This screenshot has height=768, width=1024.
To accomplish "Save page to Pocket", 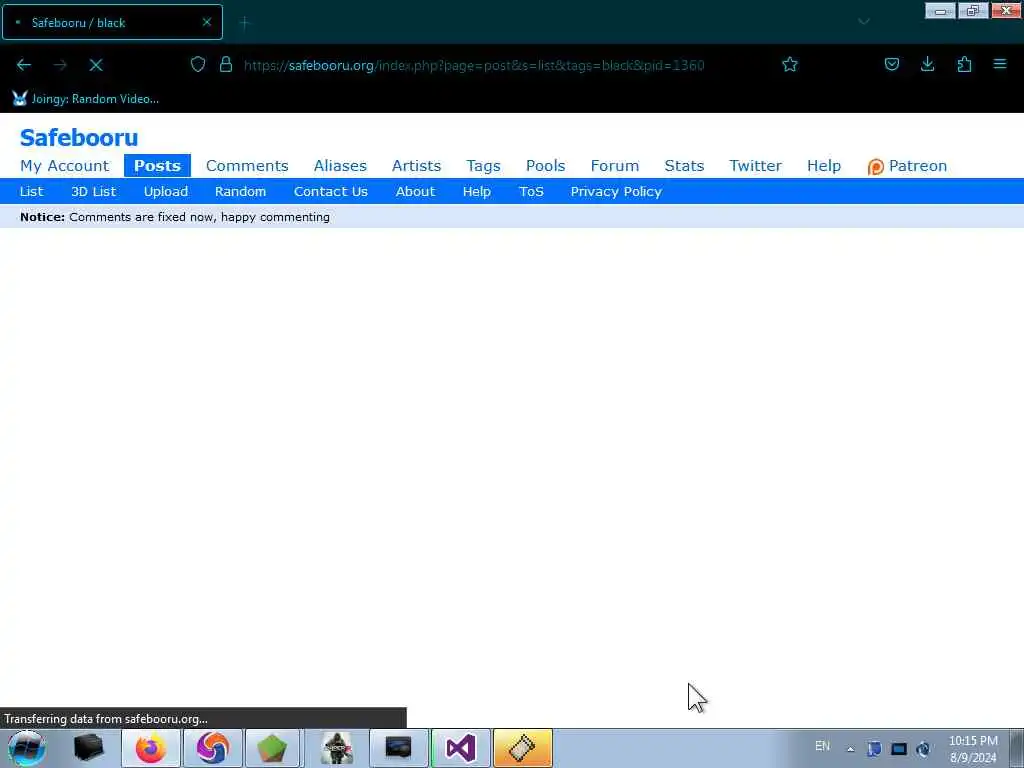I will point(891,64).
